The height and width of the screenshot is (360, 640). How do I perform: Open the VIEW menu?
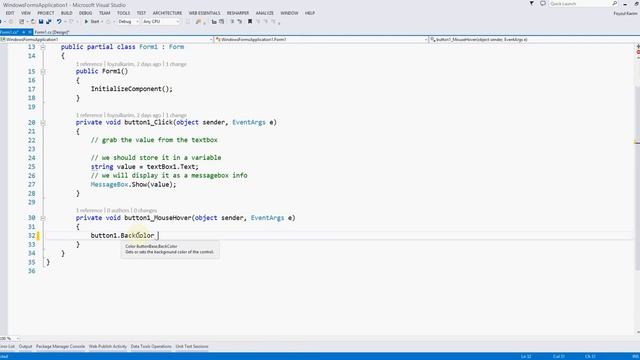26,13
